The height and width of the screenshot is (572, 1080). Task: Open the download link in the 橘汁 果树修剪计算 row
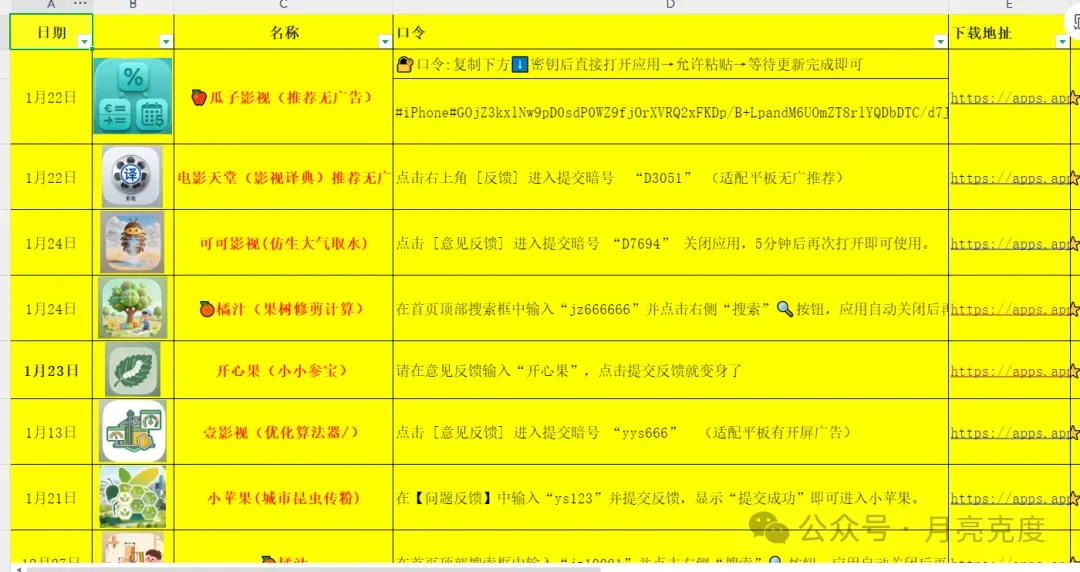1010,309
